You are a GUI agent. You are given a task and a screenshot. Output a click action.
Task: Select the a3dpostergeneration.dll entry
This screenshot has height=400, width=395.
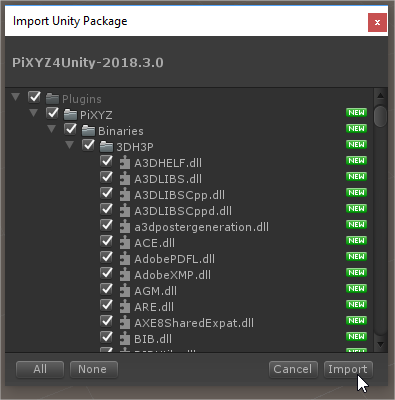(201, 227)
